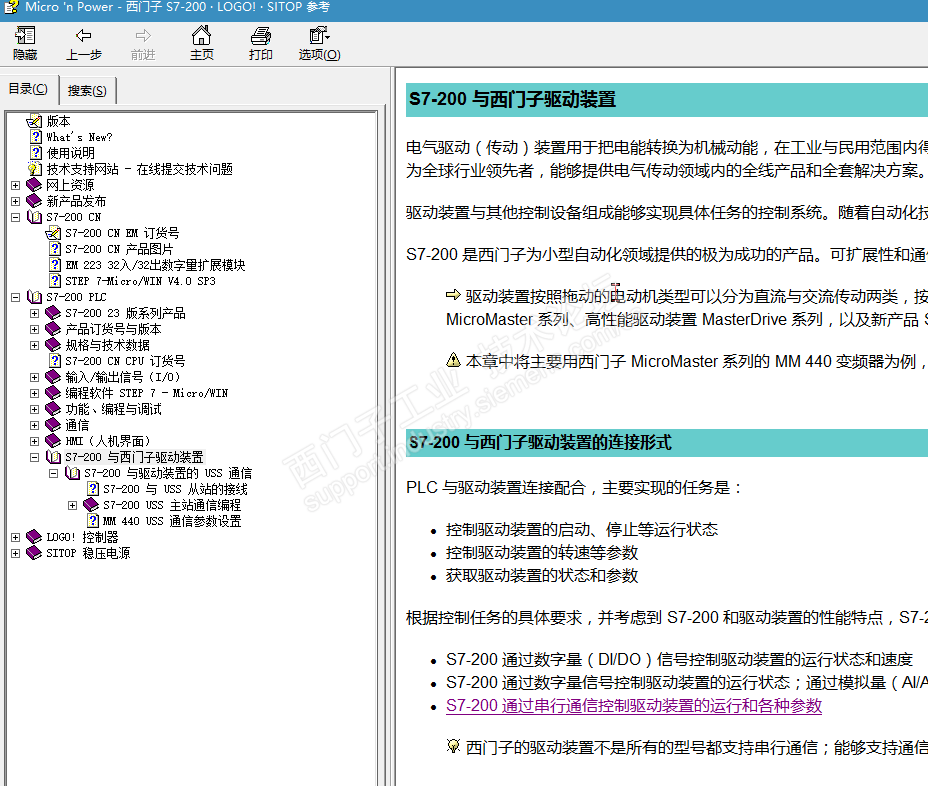Select MM 440 USS 通信参数设置 topic text
This screenshot has width=928, height=786.
click(x=172, y=521)
